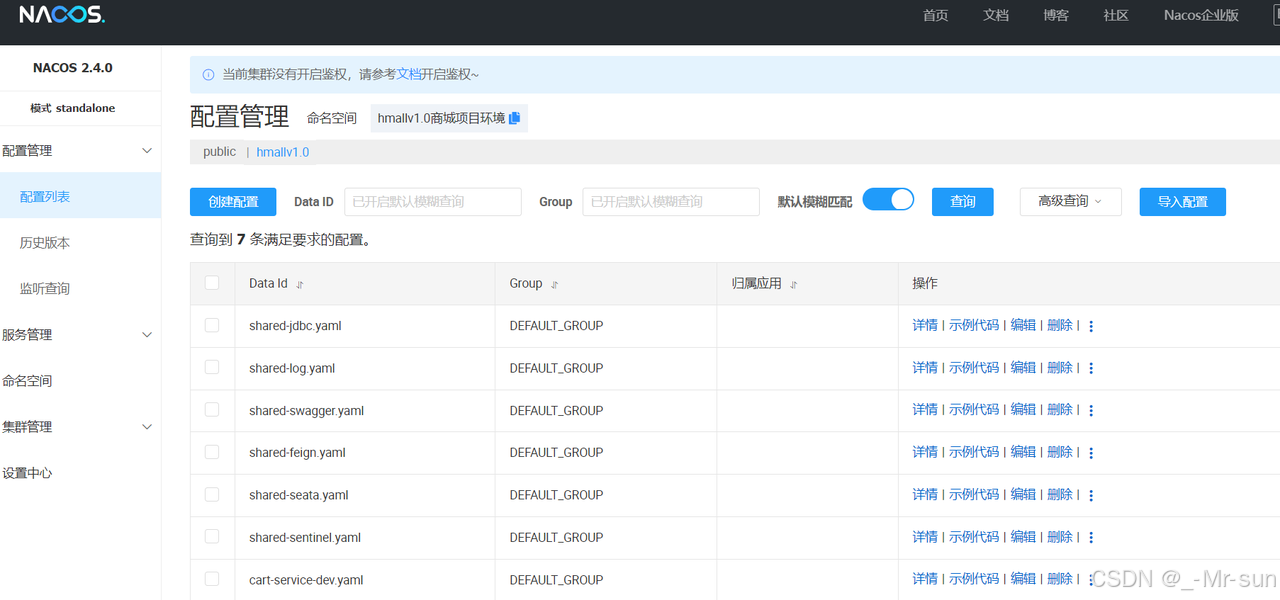Click DEFAULT_GROUP in shared-feign.yaml row

point(556,453)
